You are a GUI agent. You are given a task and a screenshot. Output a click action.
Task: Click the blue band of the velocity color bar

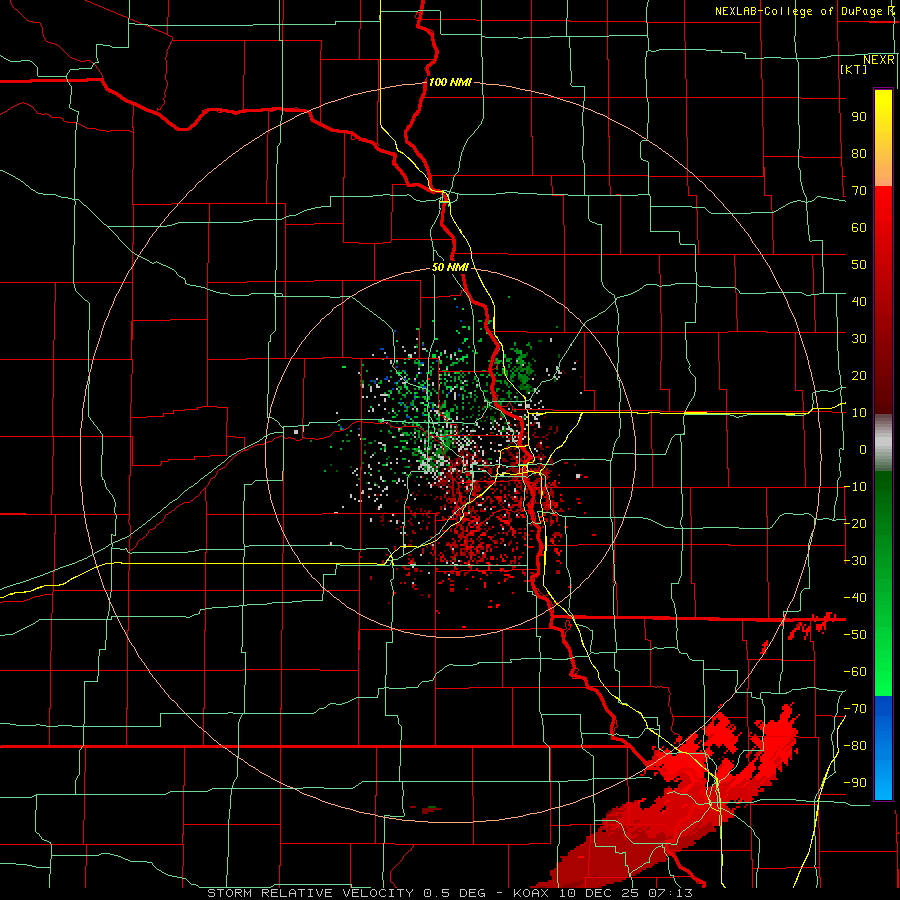point(883,748)
